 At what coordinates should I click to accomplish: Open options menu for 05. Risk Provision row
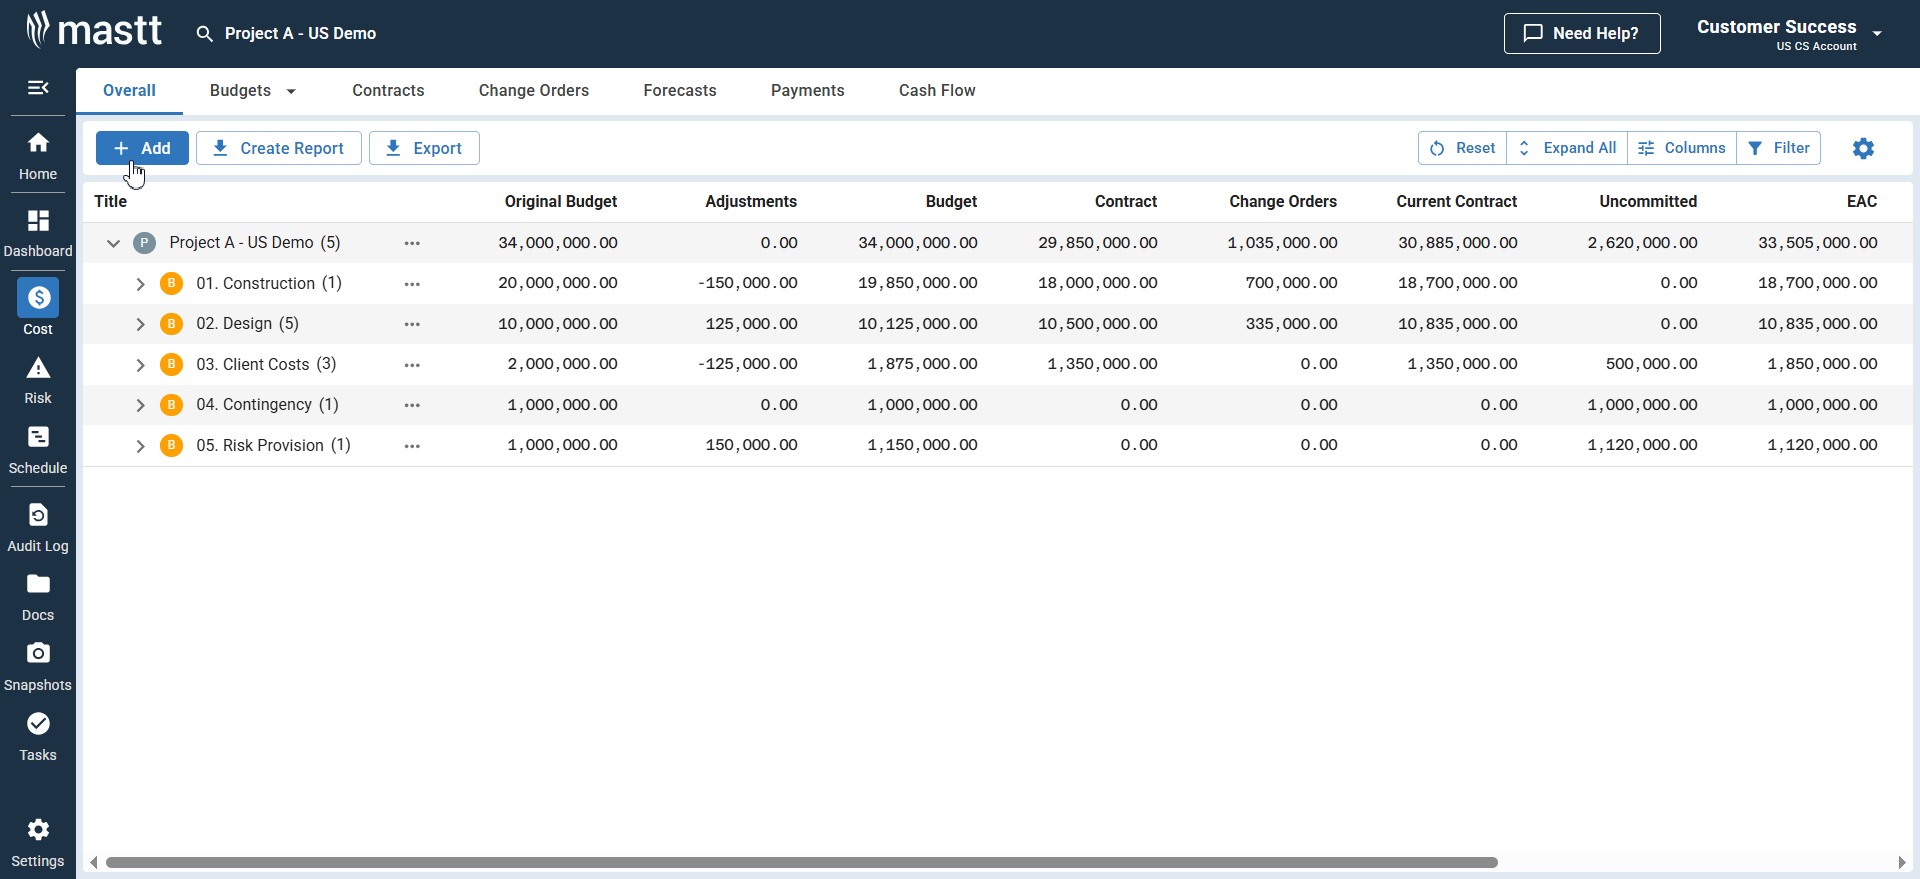pos(412,446)
